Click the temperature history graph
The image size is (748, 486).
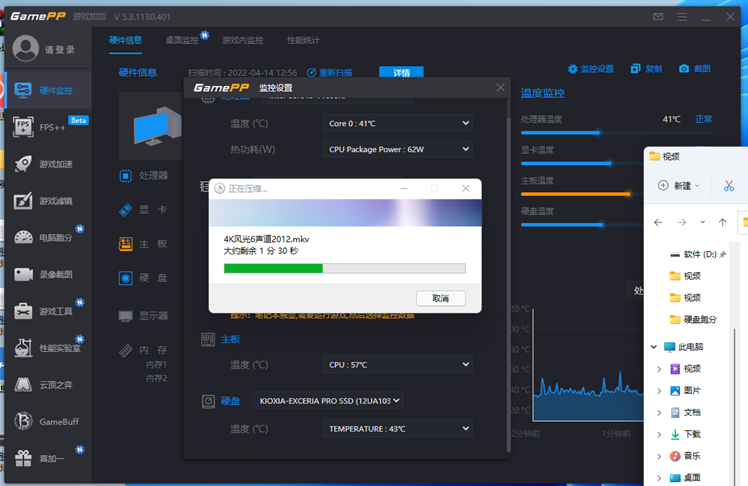tap(587, 365)
